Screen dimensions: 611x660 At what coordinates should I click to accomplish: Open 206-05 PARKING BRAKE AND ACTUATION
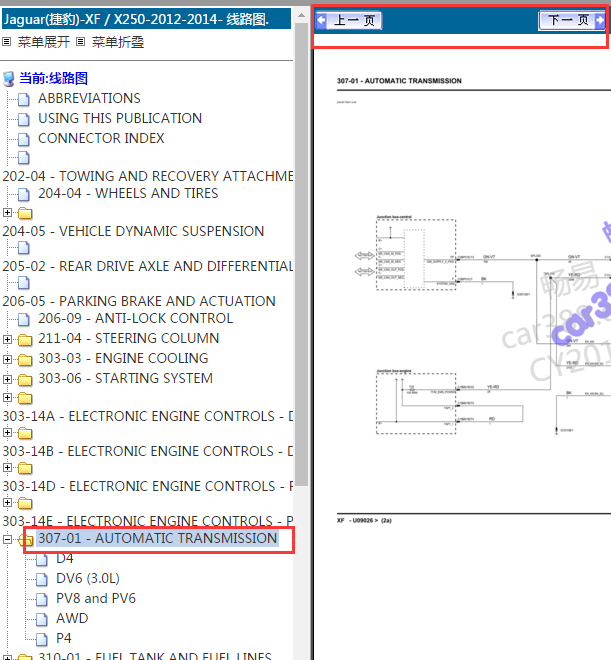point(139,301)
